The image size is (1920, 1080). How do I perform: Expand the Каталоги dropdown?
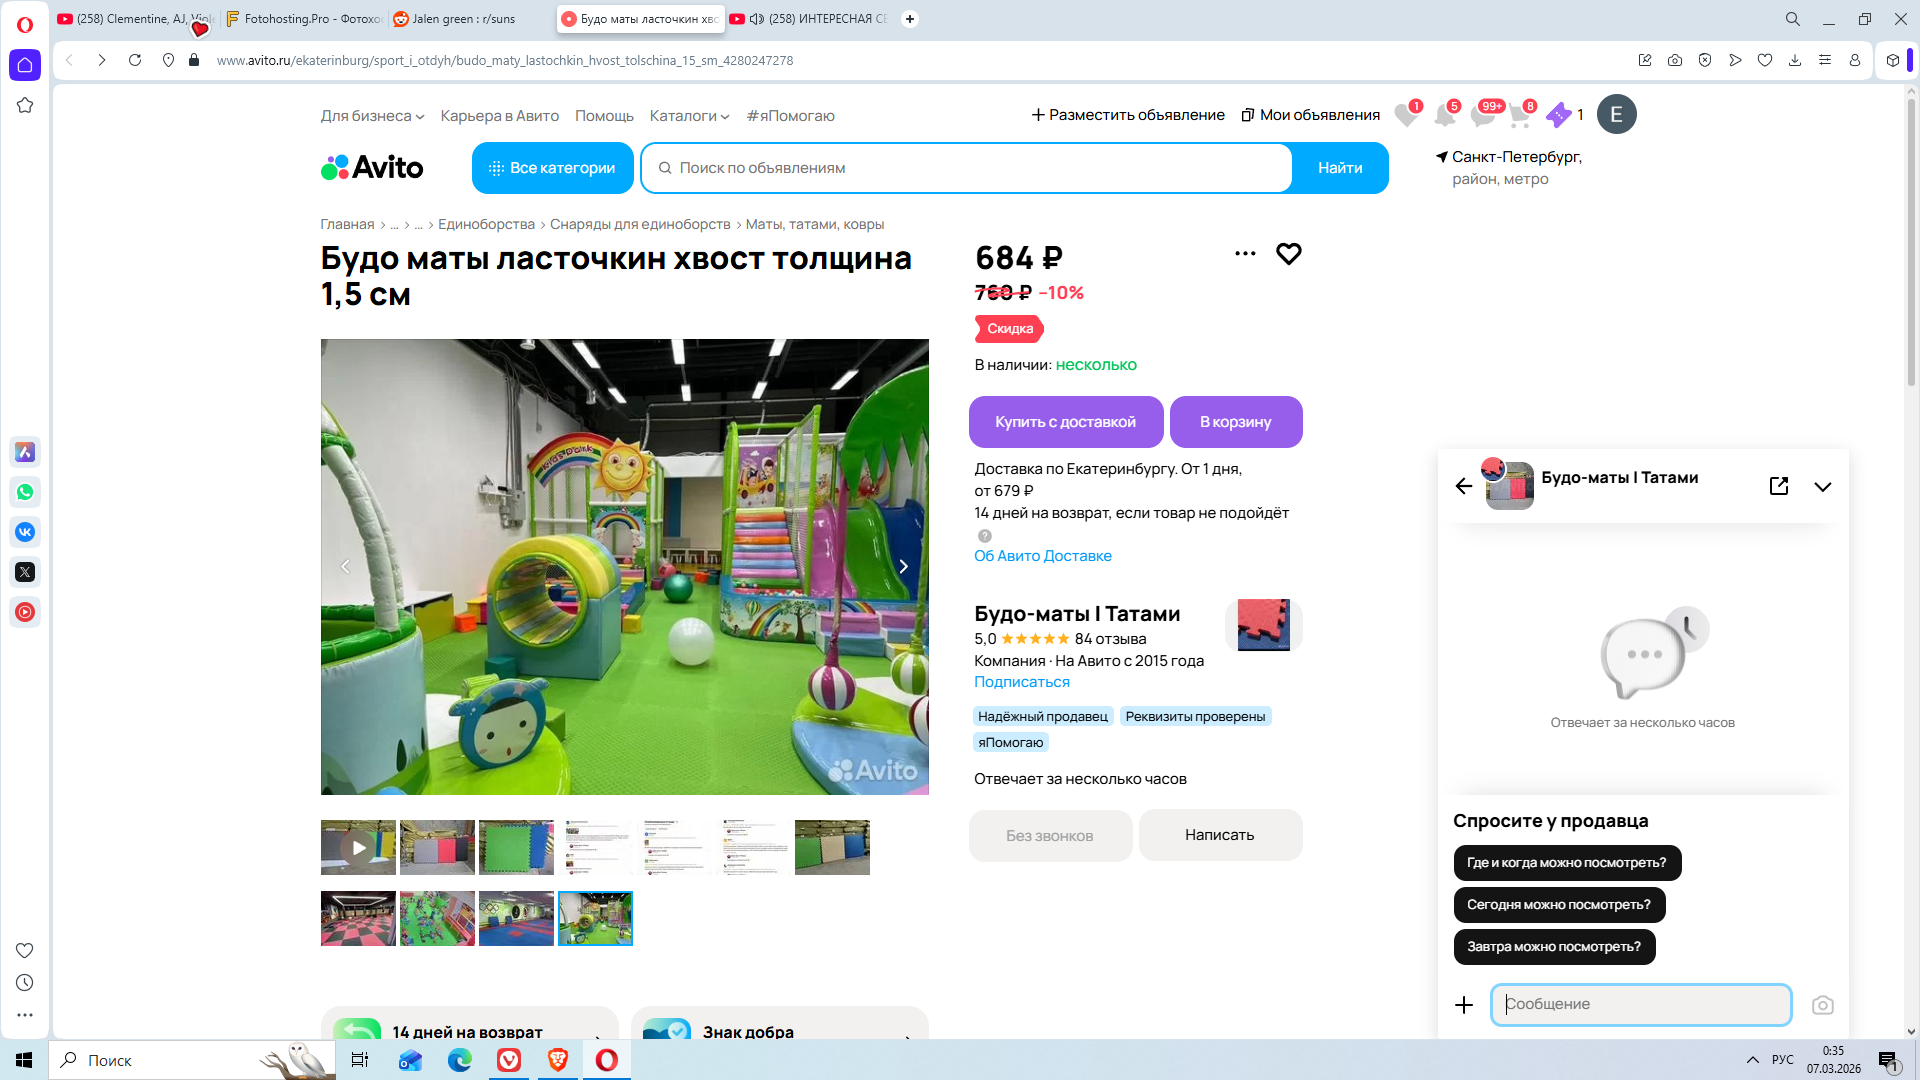[689, 116]
